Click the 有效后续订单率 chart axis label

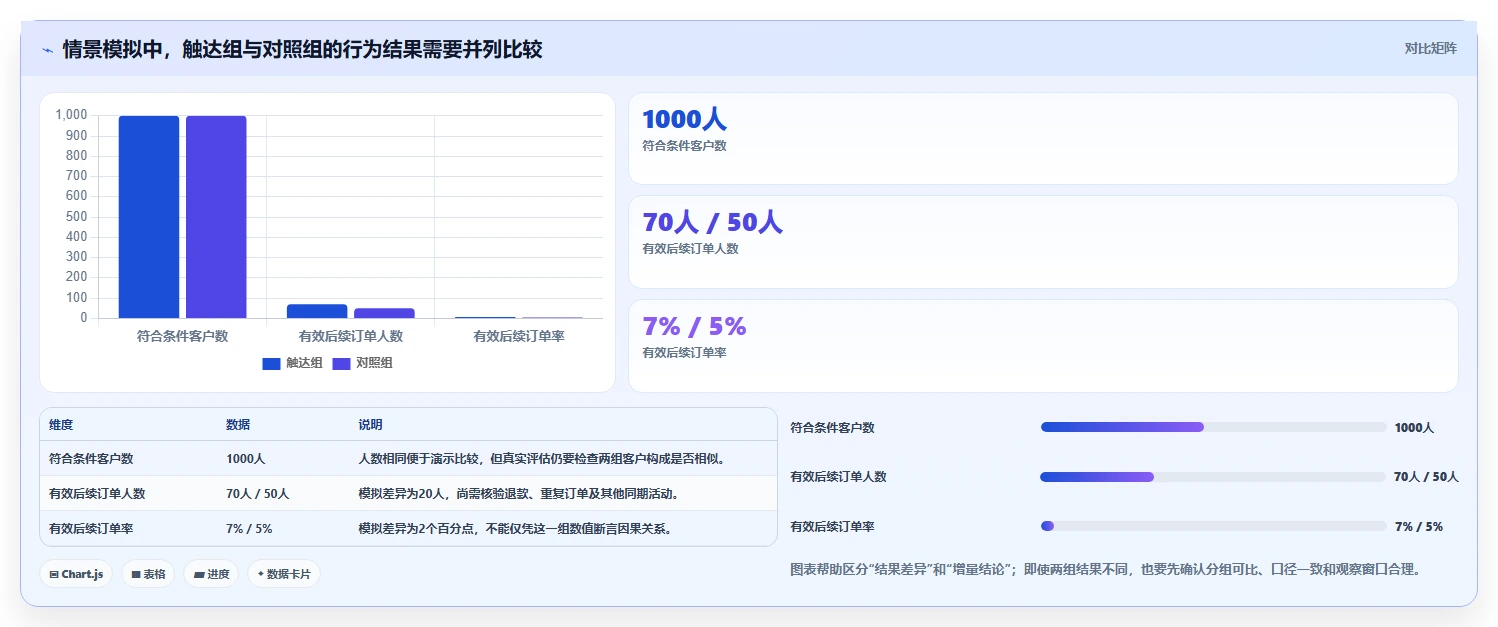click(x=519, y=336)
